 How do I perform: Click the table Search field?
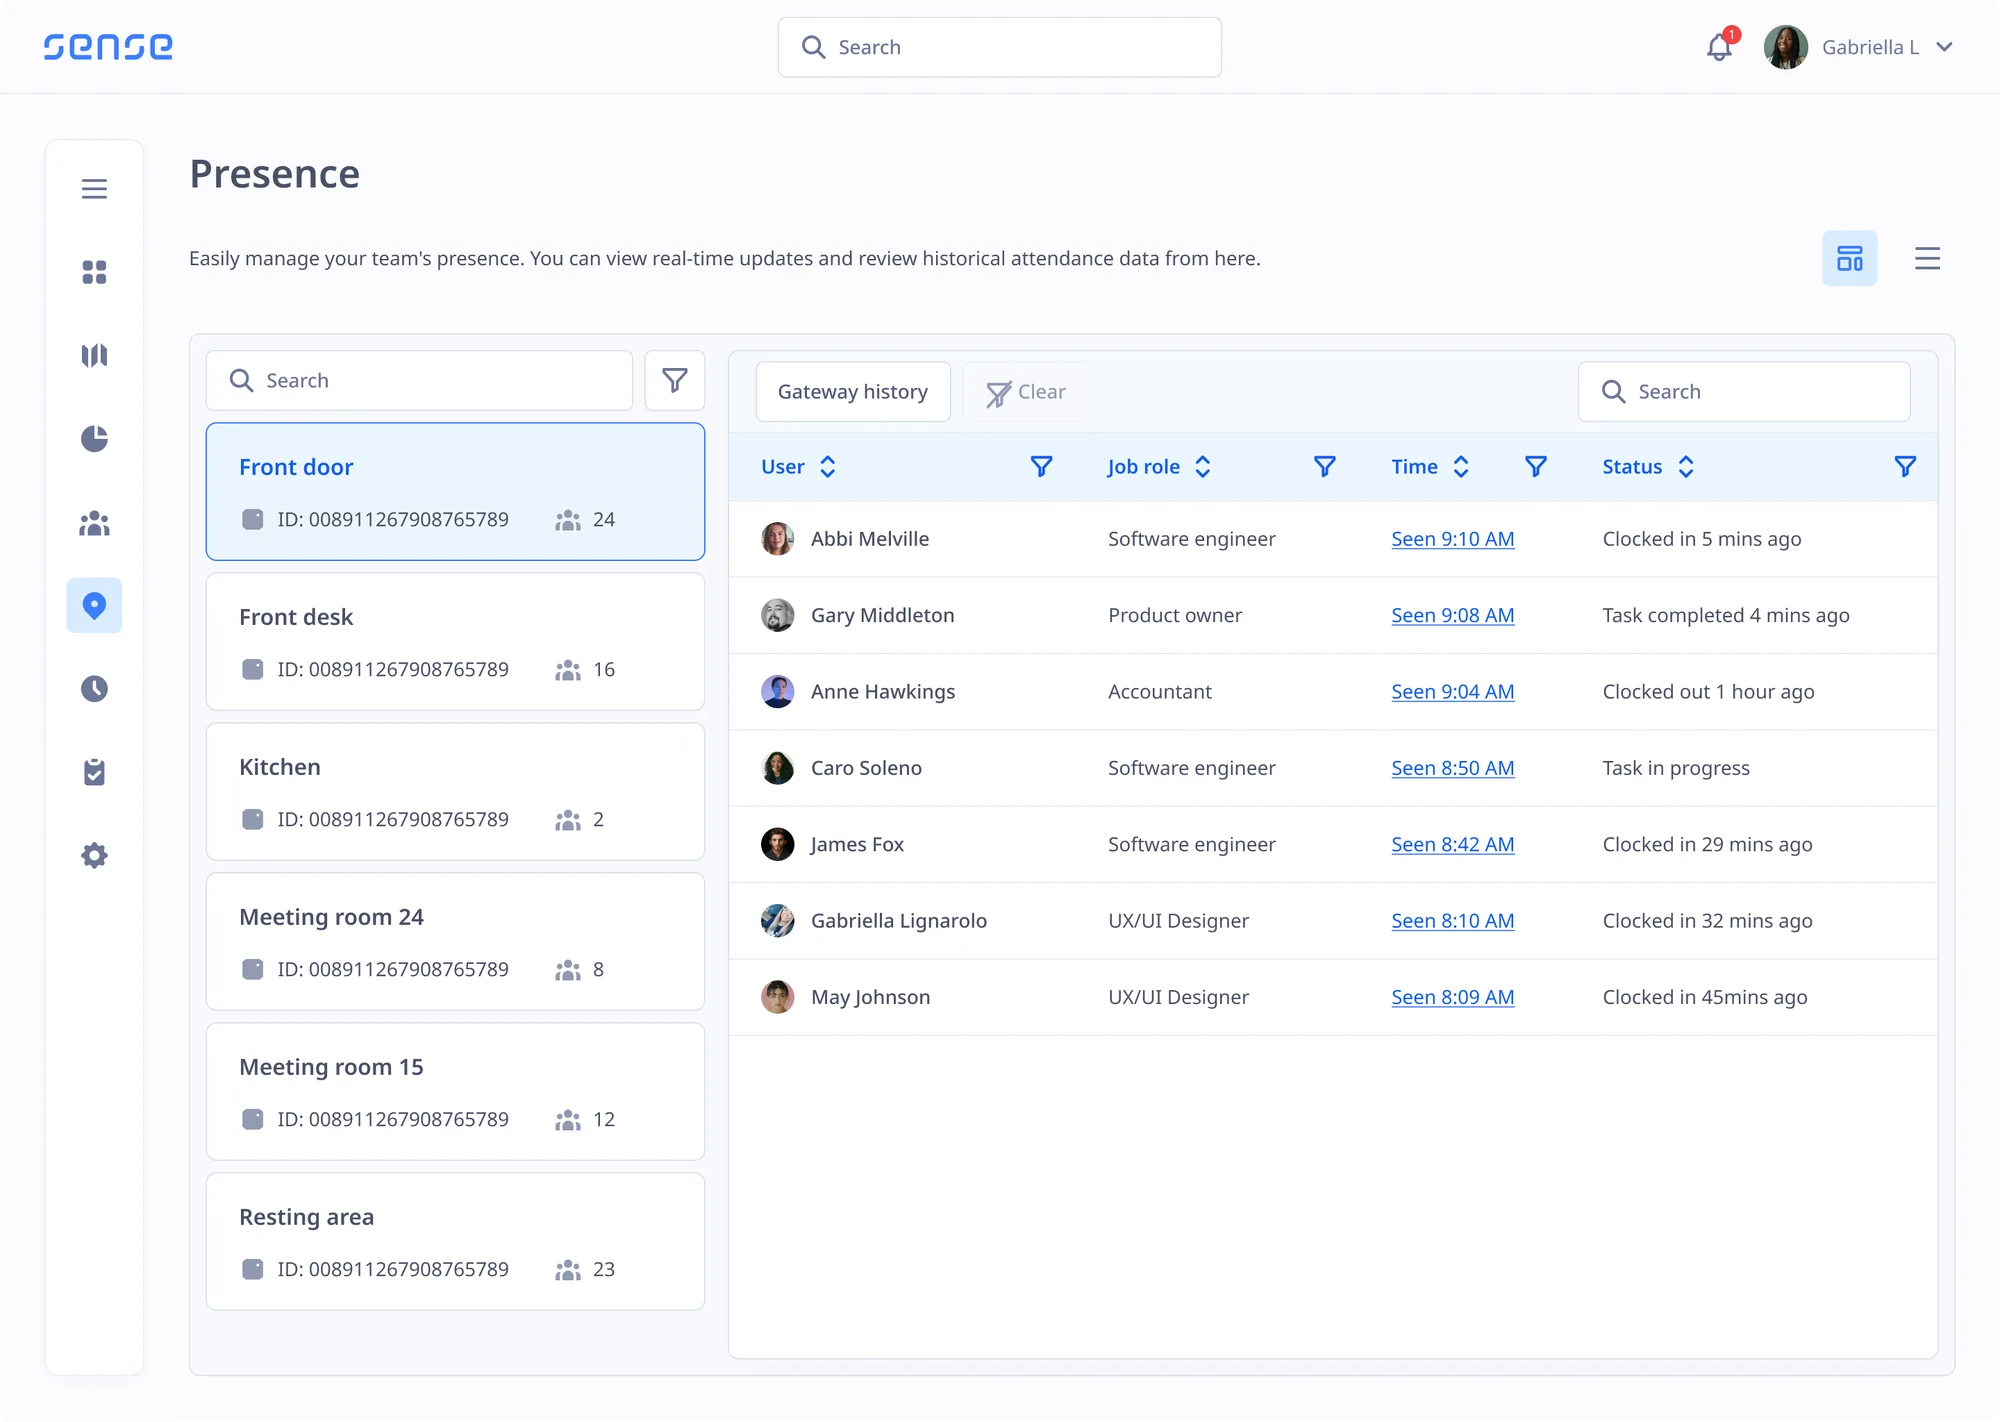click(x=1743, y=391)
